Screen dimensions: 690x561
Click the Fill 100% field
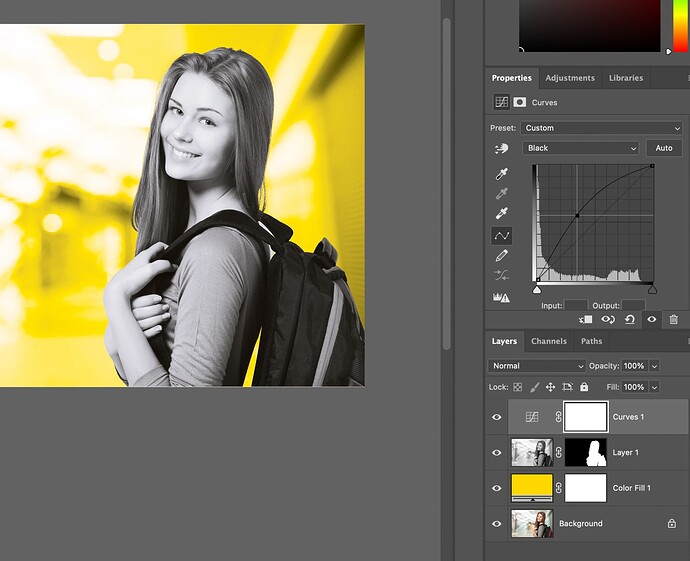coord(634,387)
